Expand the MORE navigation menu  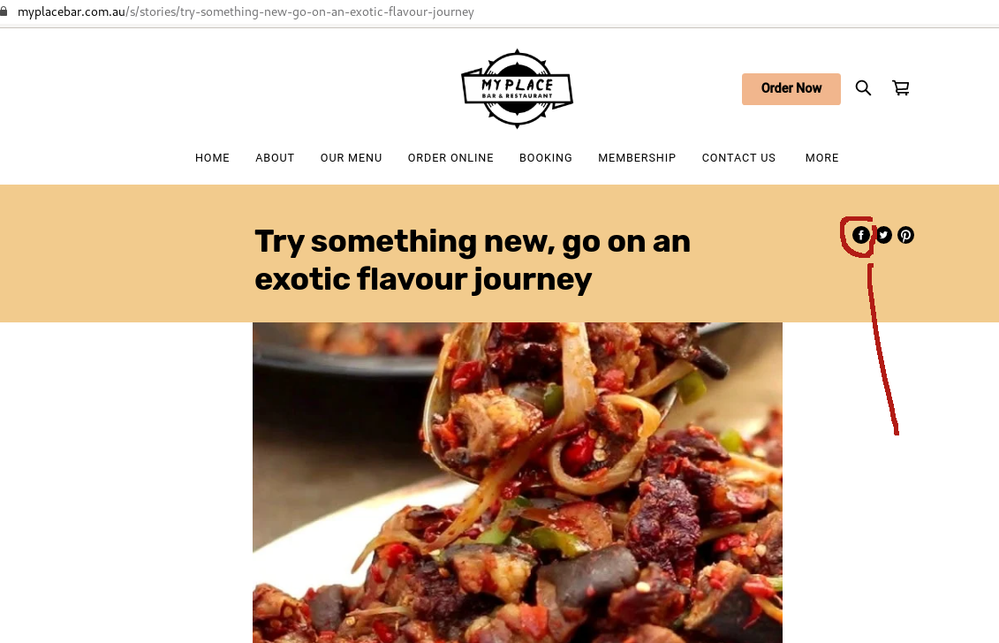tap(822, 157)
